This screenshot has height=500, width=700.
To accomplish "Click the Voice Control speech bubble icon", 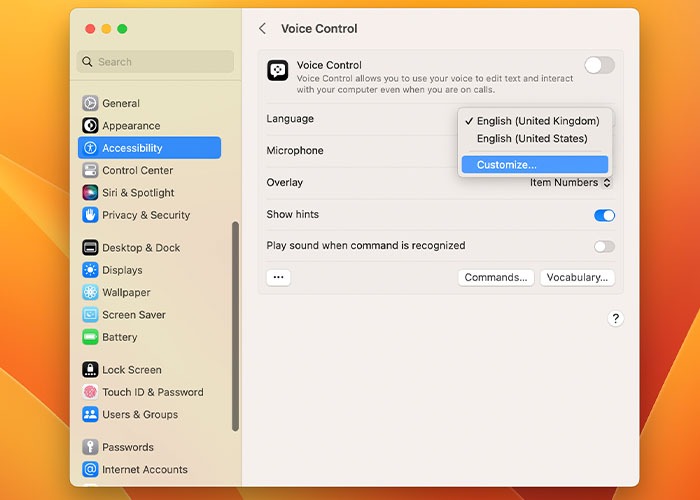I will (x=278, y=71).
